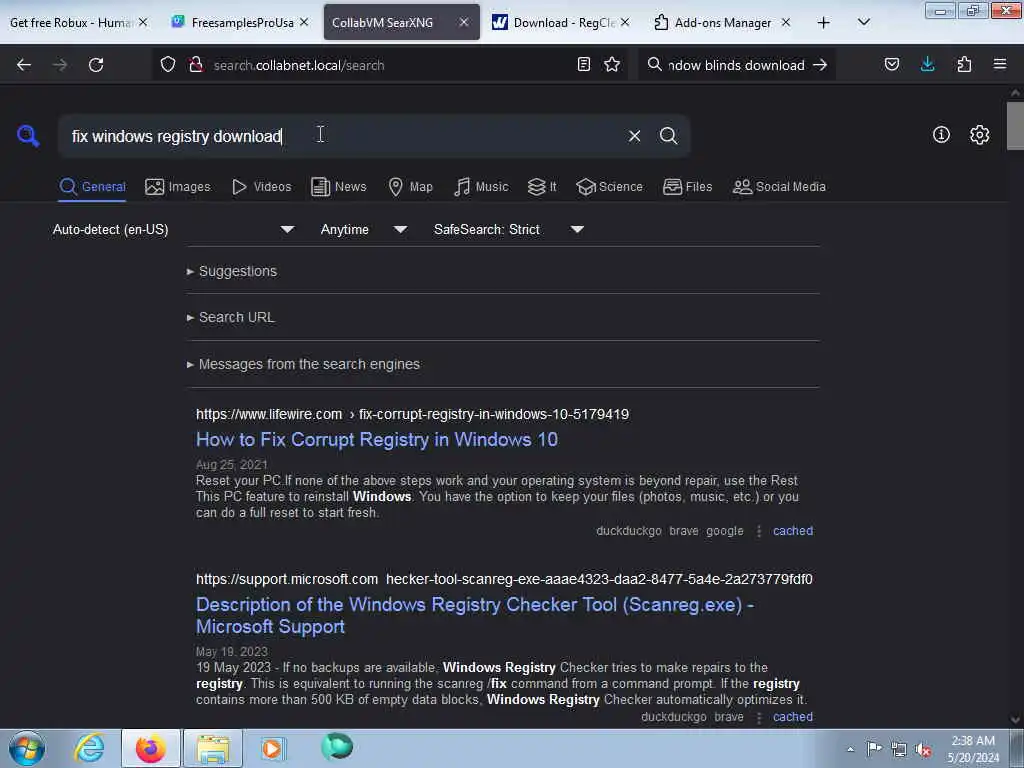This screenshot has width=1024, height=768.
Task: Select the Music search category
Action: (481, 187)
